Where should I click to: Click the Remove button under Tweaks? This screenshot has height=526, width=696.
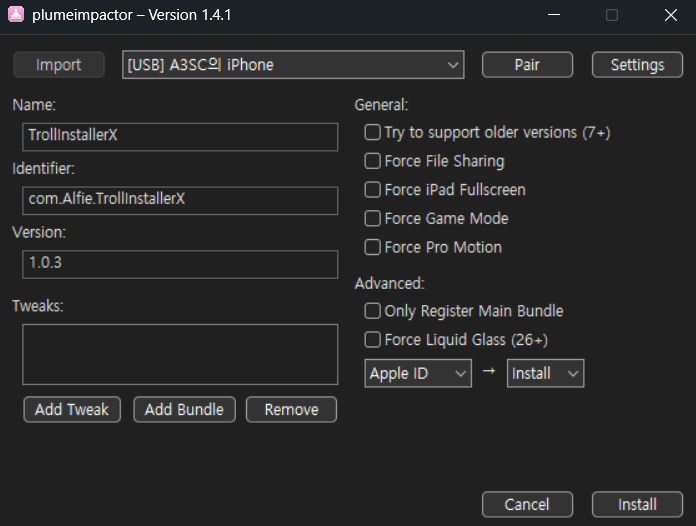pos(291,409)
